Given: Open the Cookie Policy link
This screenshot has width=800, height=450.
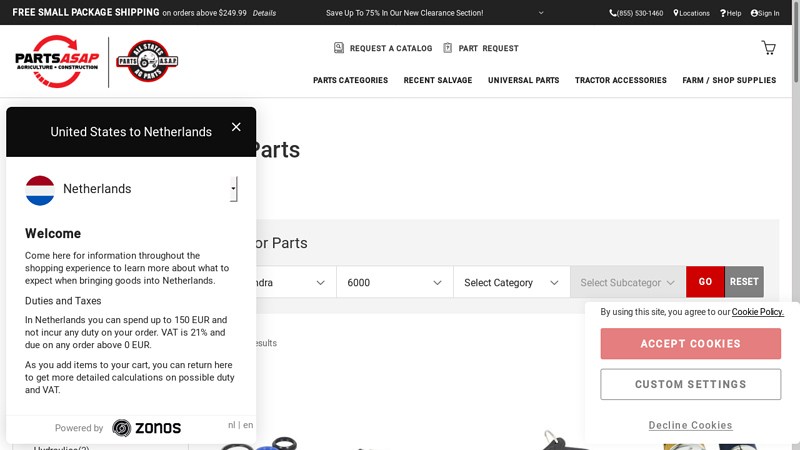Looking at the screenshot, I should [x=757, y=312].
